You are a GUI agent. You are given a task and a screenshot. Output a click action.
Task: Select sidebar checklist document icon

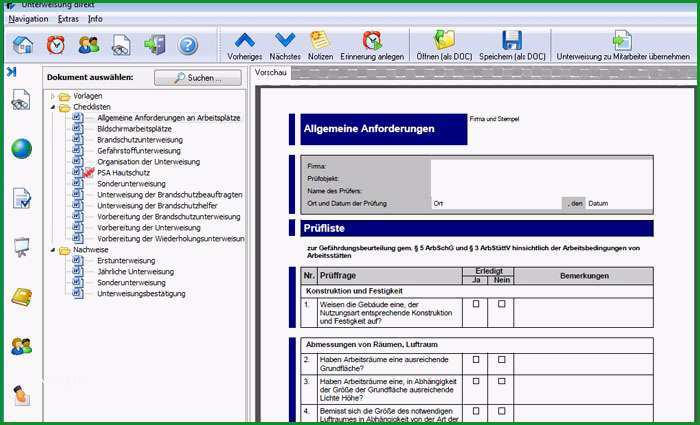point(21,198)
